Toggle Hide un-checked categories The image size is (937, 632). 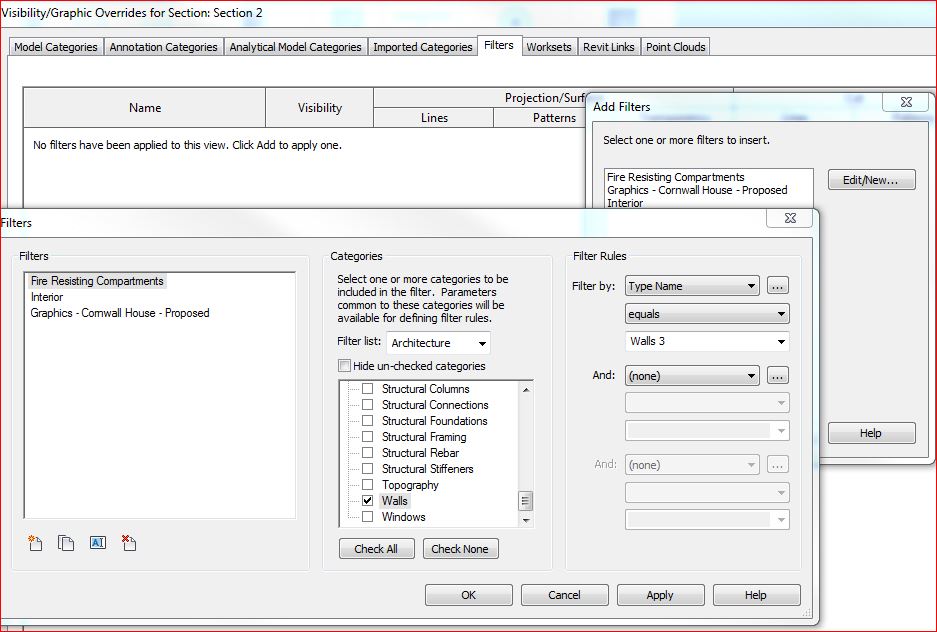343,364
